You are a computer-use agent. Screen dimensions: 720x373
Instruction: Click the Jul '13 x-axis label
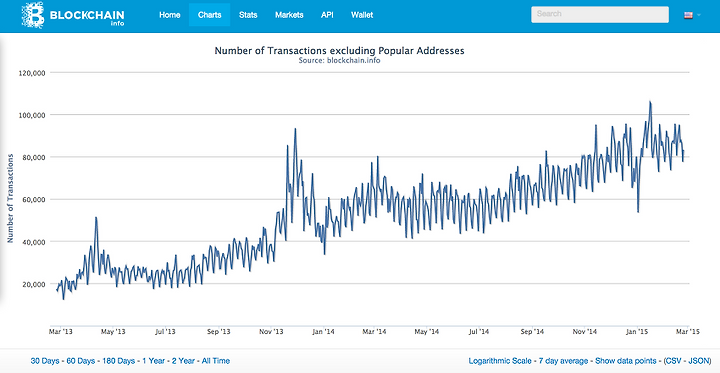[165, 332]
